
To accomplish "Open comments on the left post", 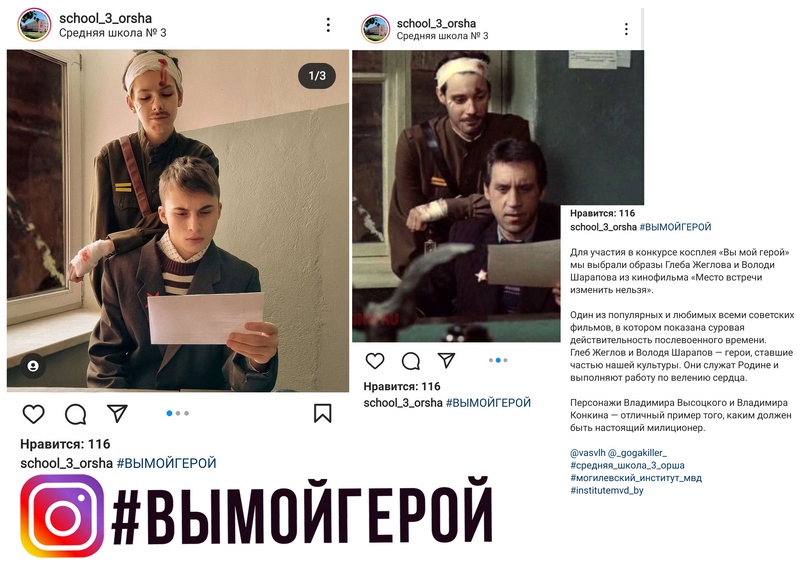I will click(x=76, y=414).
